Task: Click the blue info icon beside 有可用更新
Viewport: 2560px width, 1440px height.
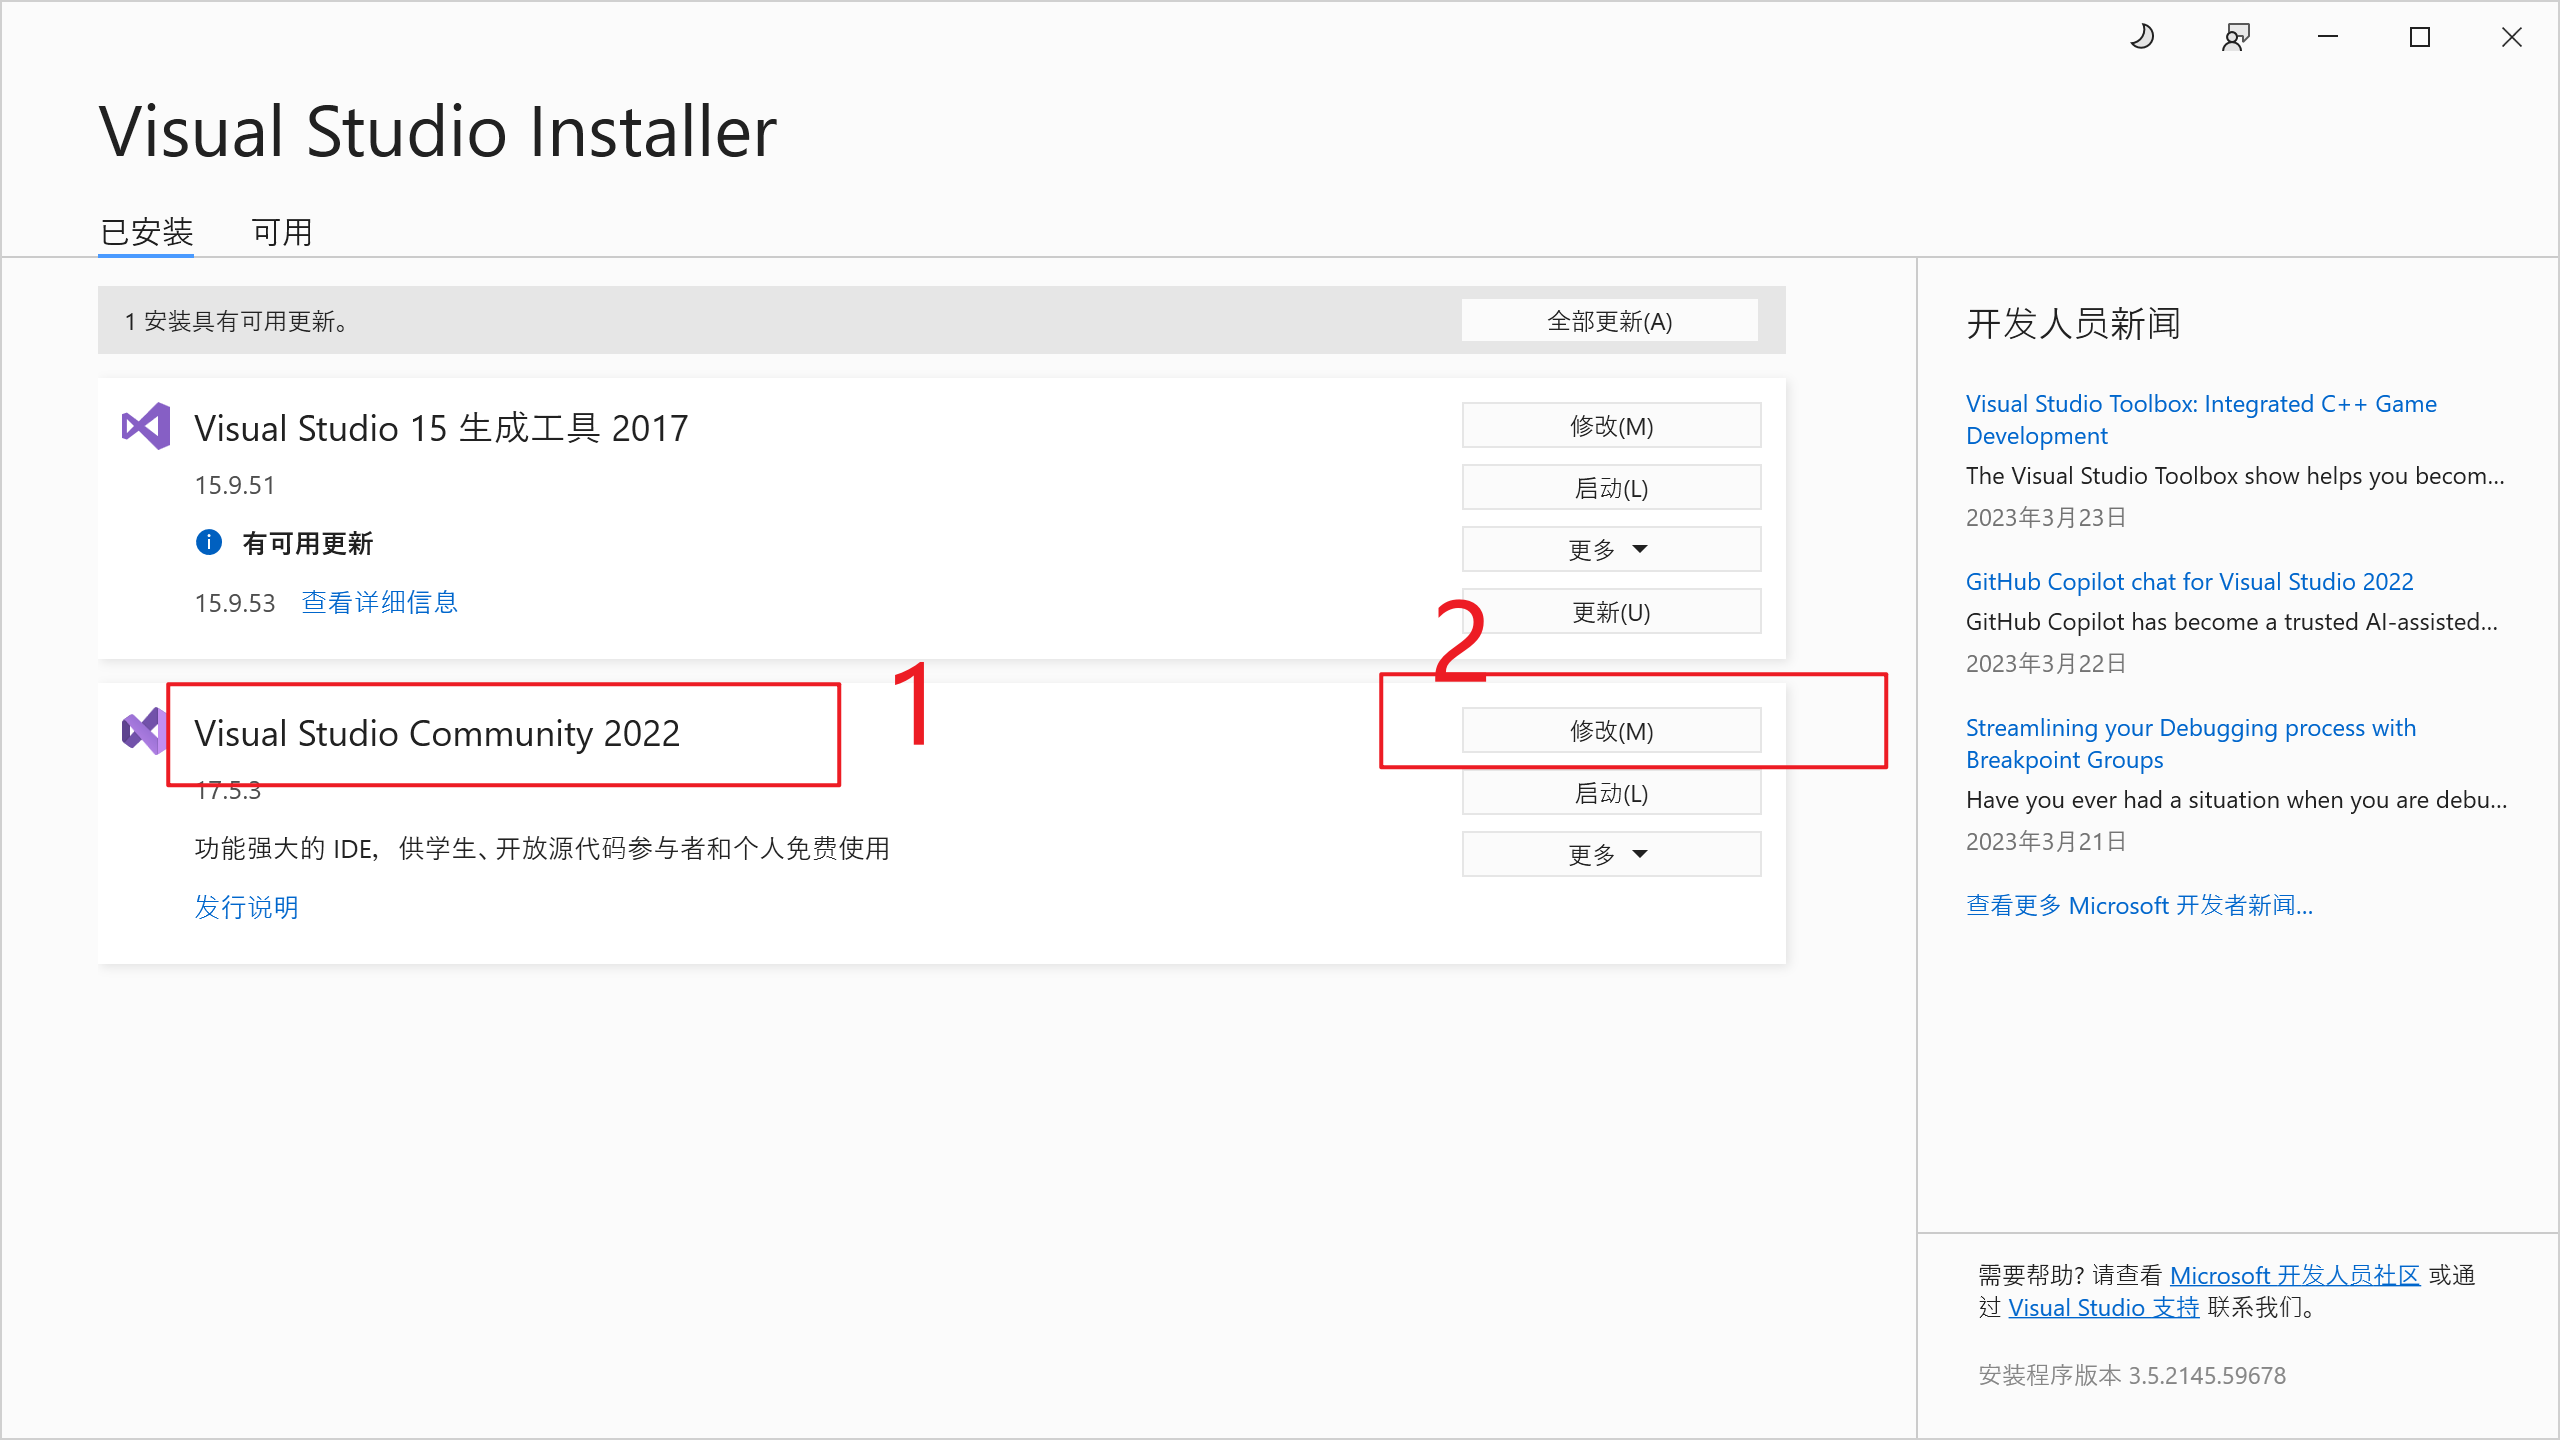Action: [208, 542]
